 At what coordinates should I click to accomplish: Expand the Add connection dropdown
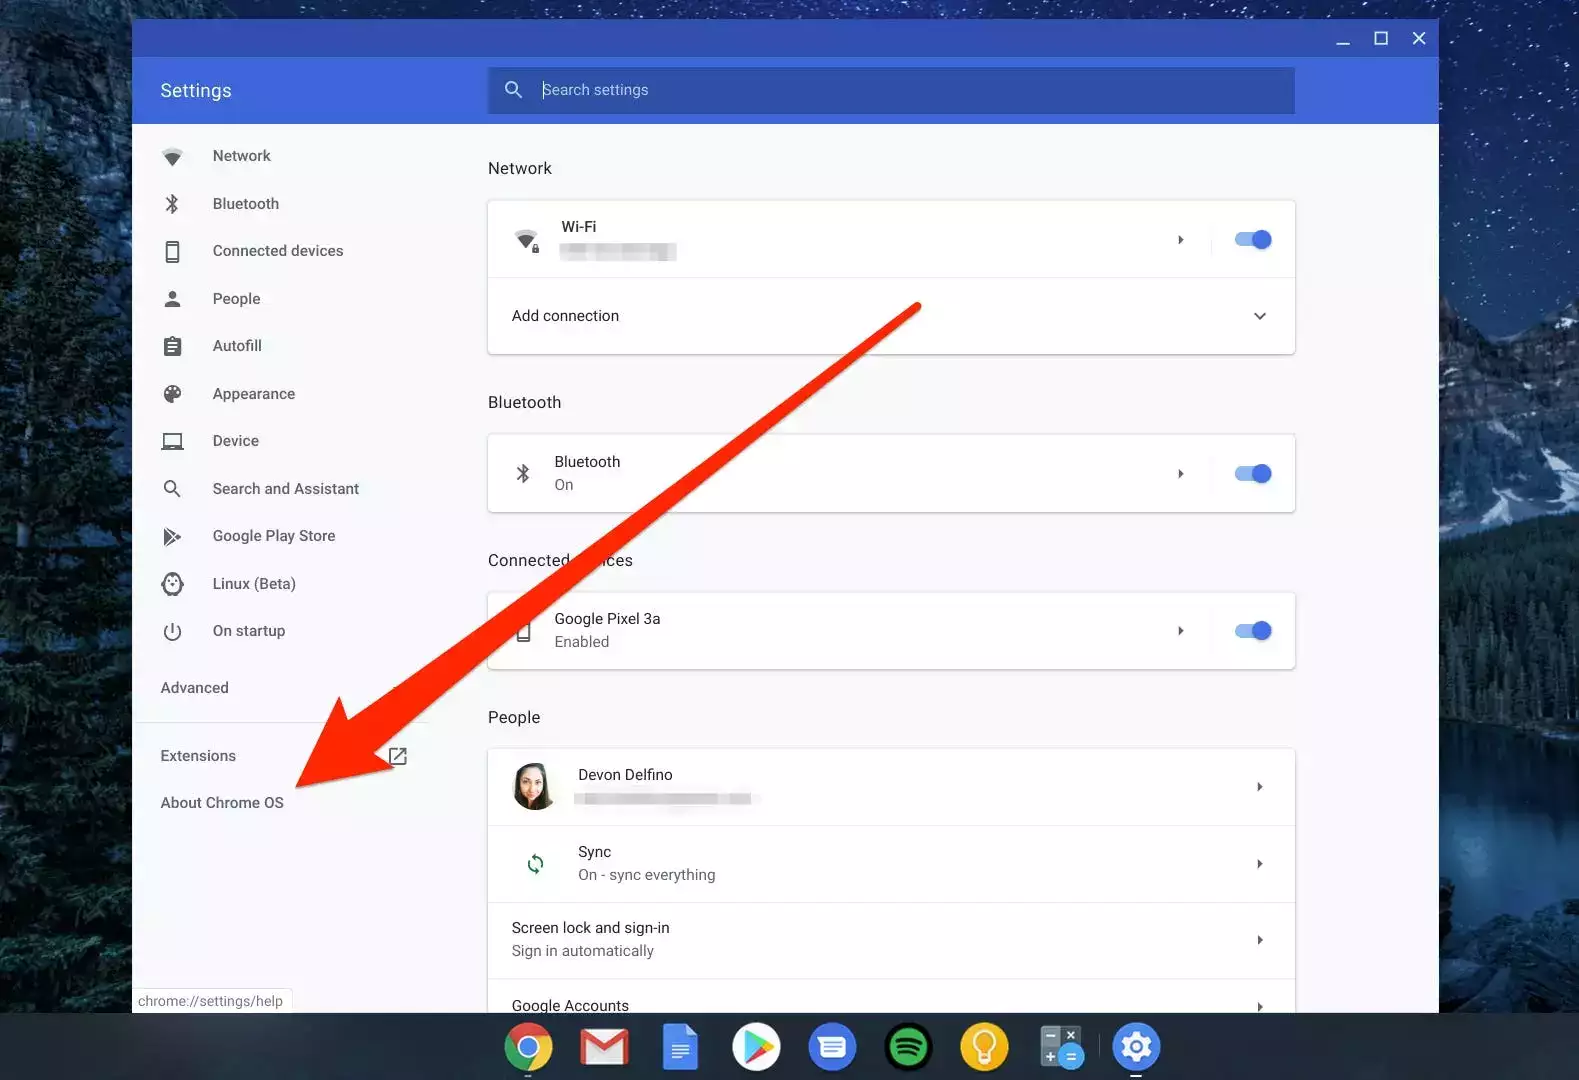[1259, 316]
